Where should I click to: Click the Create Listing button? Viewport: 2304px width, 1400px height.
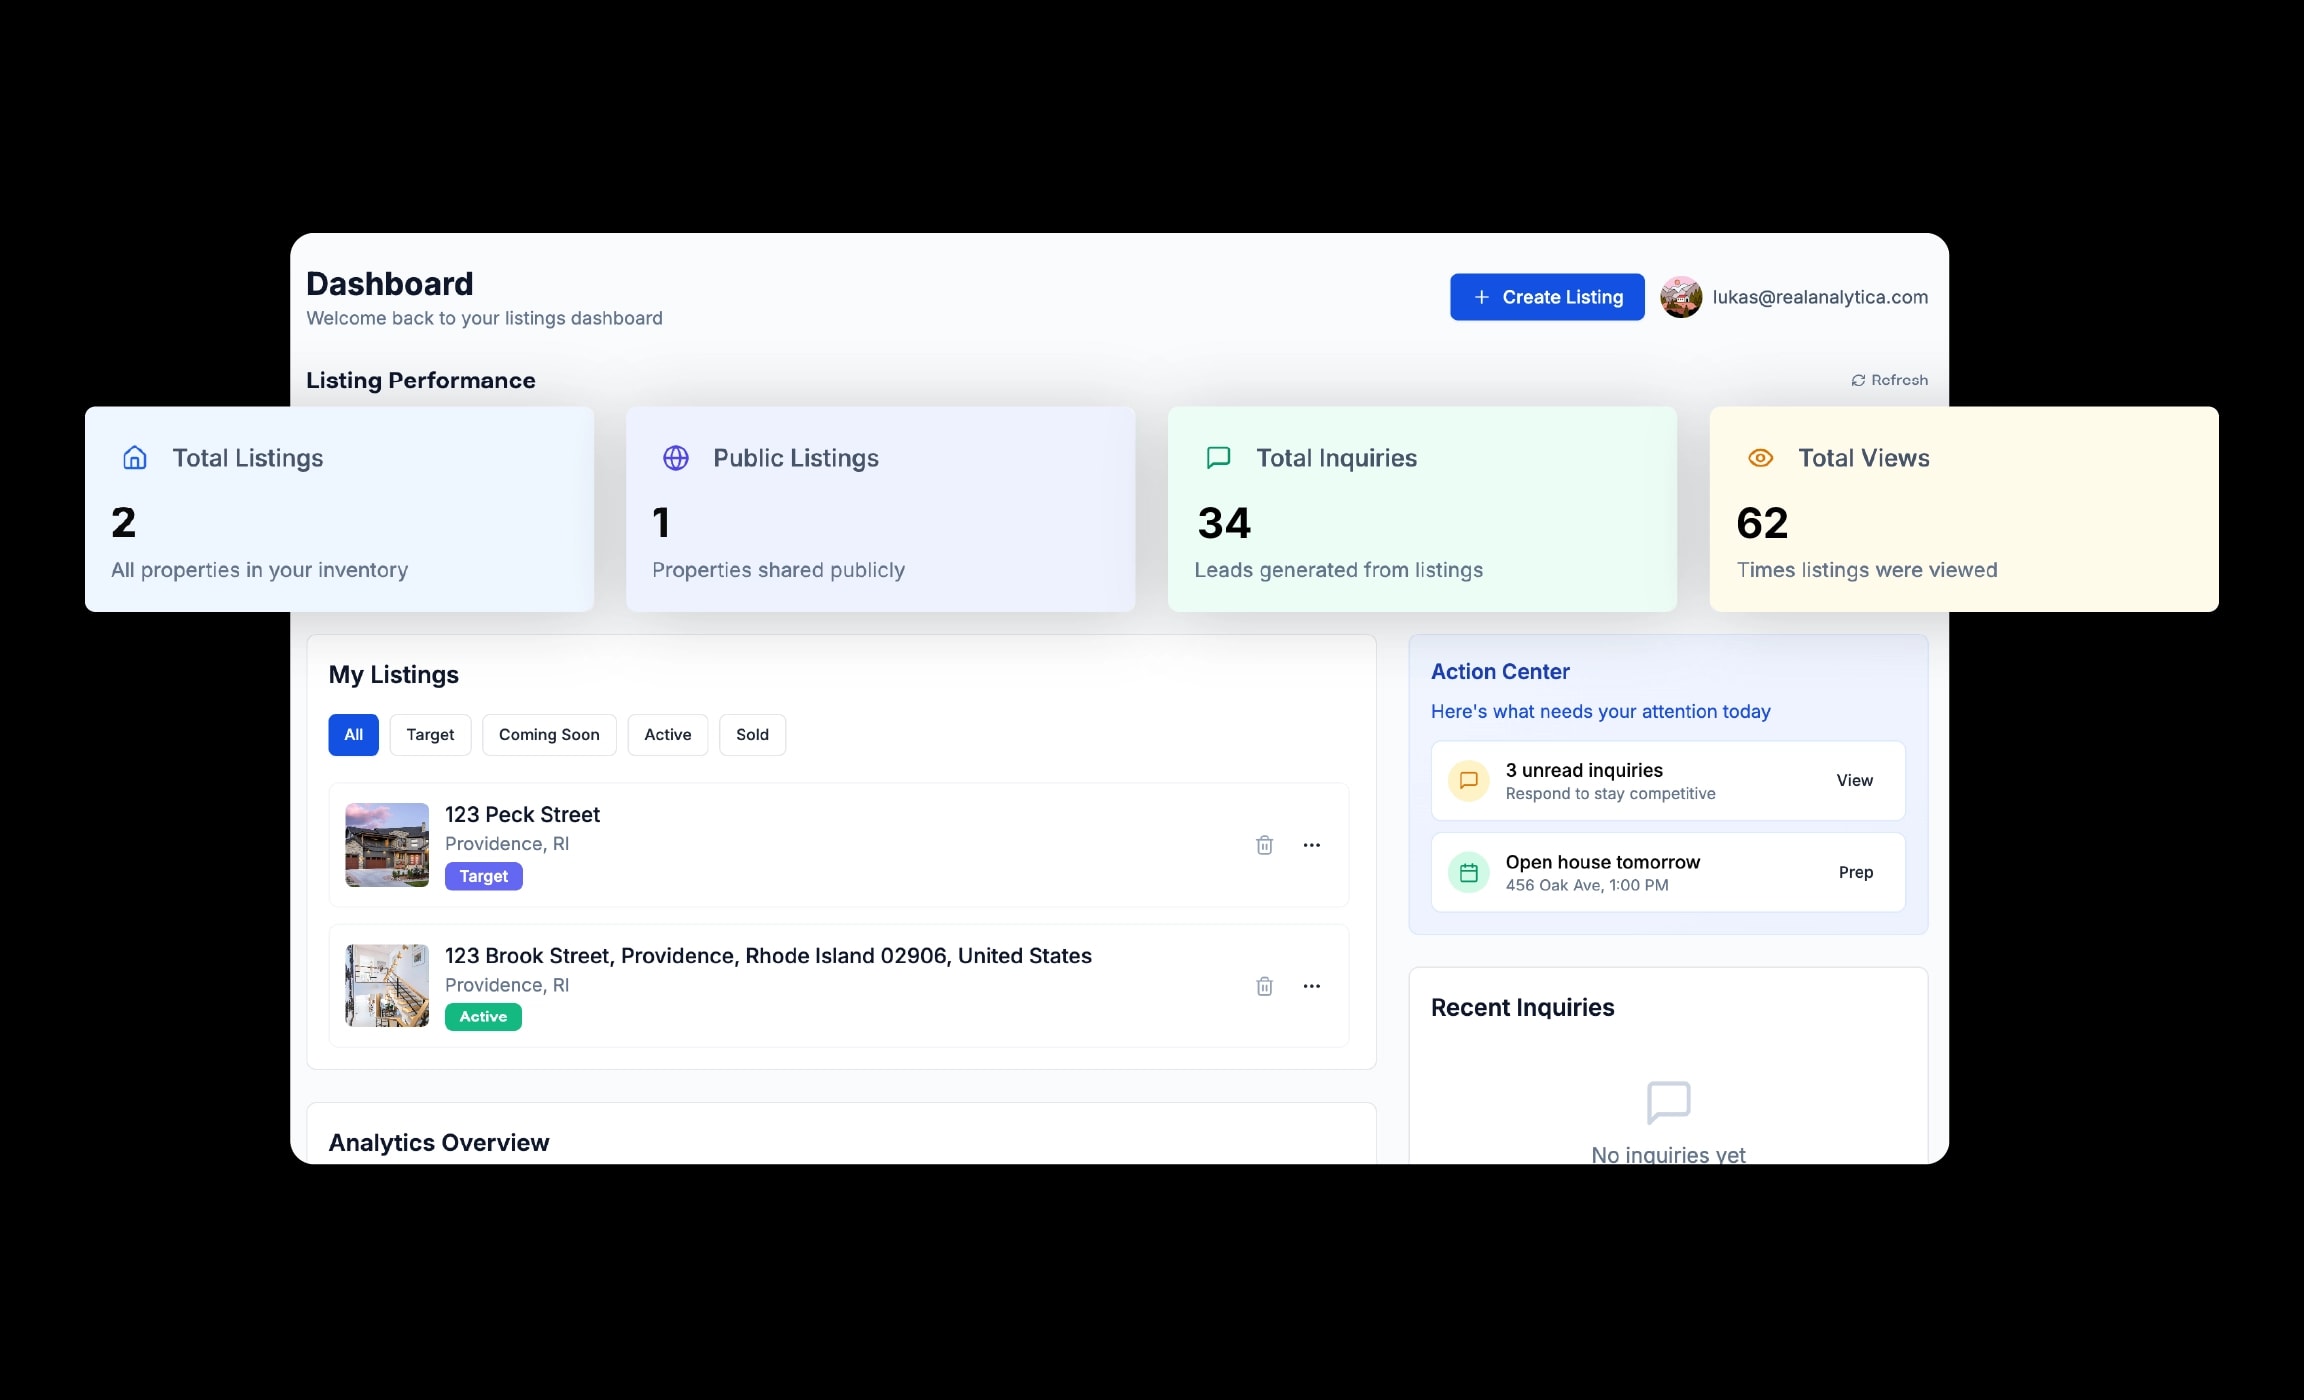pos(1547,297)
